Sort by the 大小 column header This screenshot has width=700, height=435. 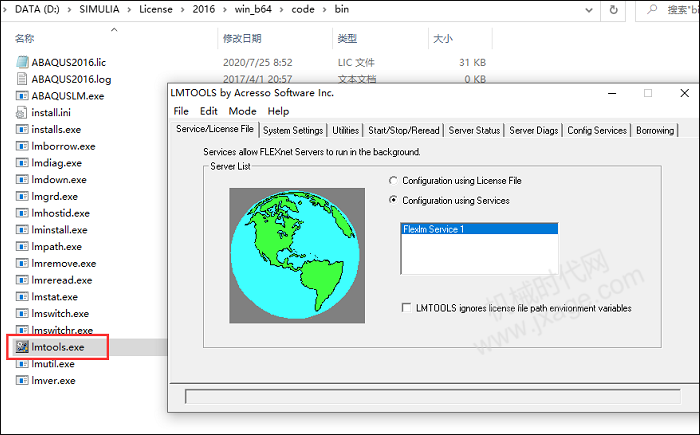443,38
